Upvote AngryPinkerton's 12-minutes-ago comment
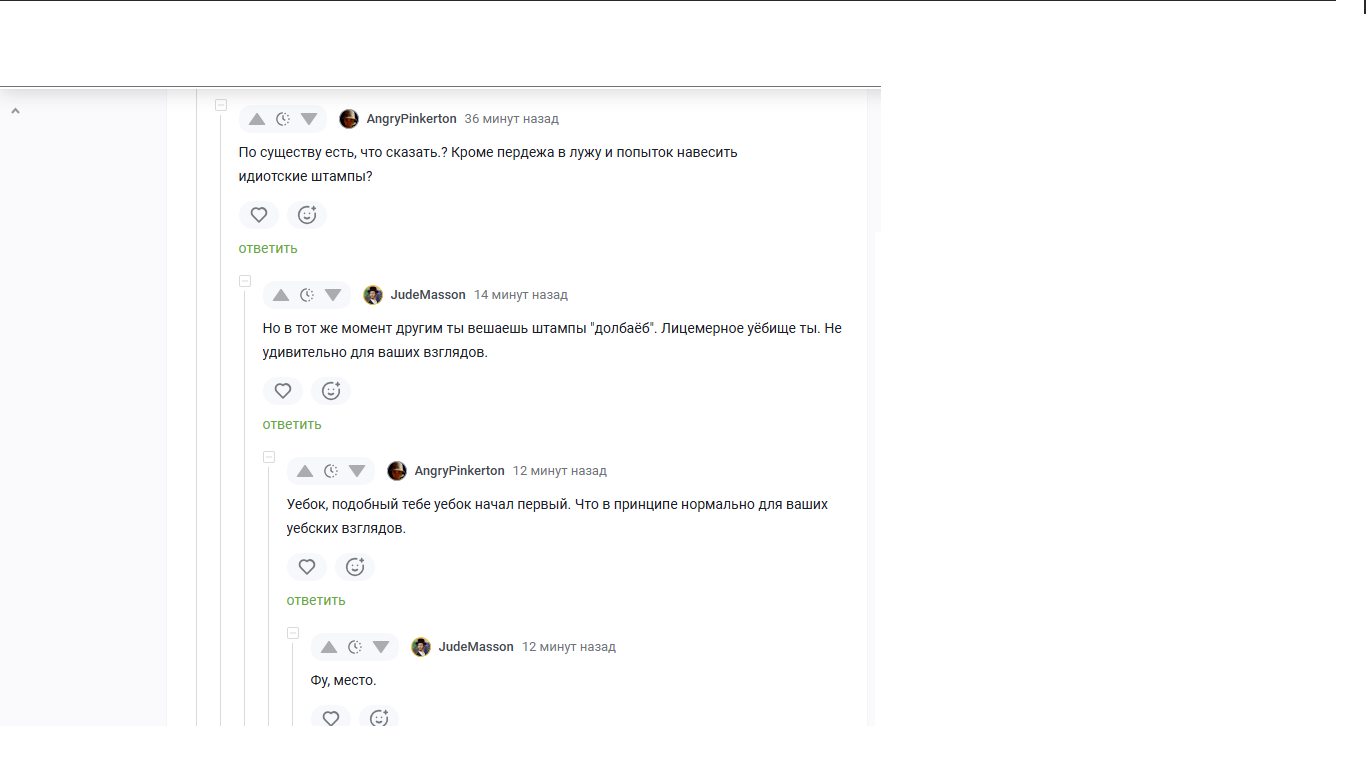Image resolution: width=1366 pixels, height=768 pixels. point(305,471)
